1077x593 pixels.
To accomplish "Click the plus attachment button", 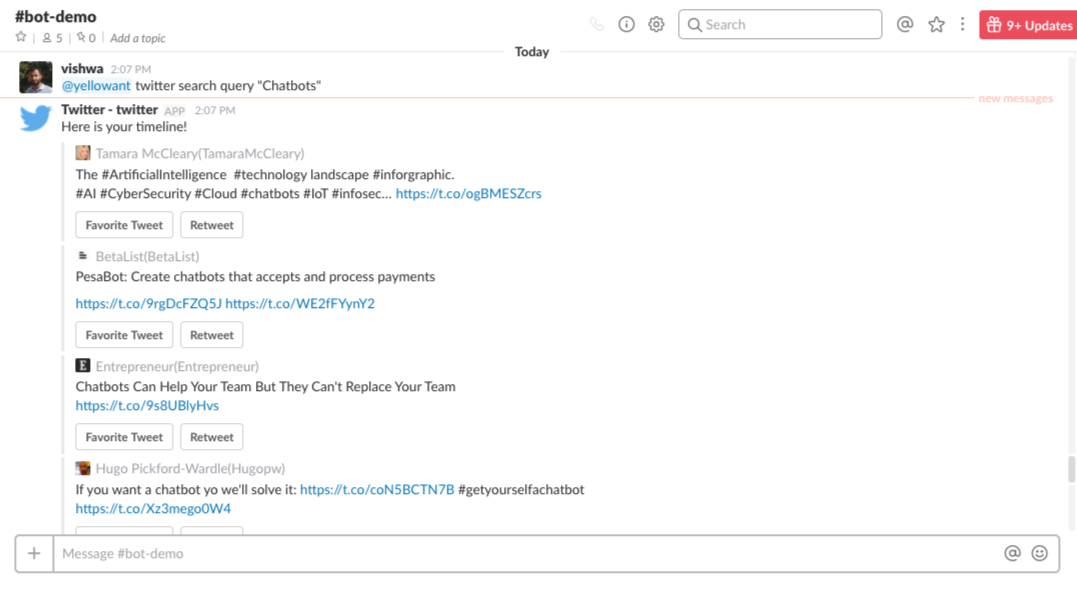I will tap(34, 554).
